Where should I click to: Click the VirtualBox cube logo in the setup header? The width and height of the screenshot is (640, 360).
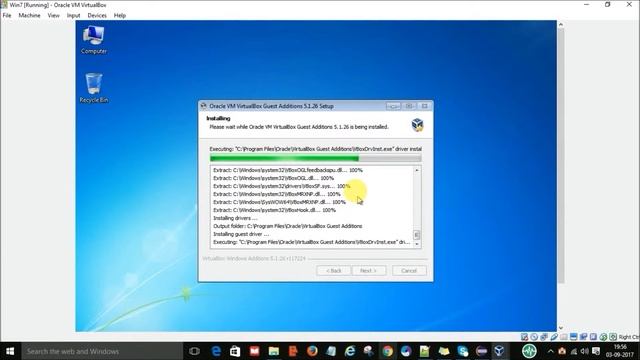click(x=417, y=124)
